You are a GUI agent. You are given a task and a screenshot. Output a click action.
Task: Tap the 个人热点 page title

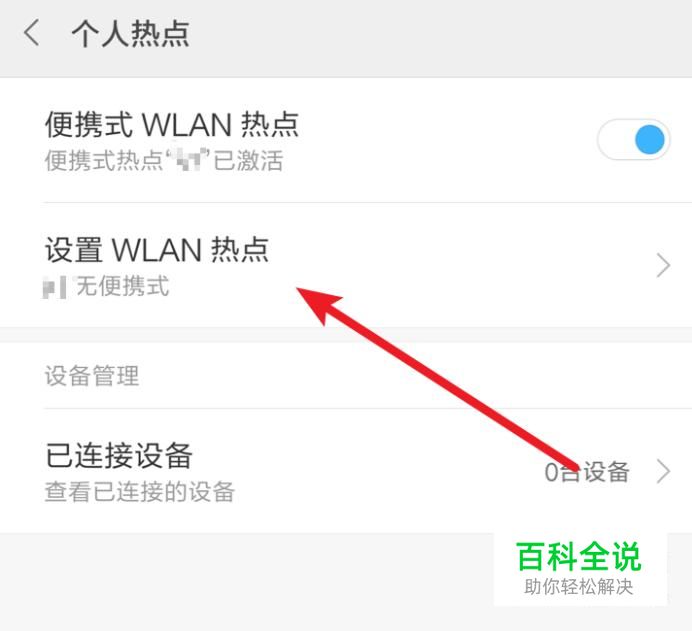click(x=131, y=33)
